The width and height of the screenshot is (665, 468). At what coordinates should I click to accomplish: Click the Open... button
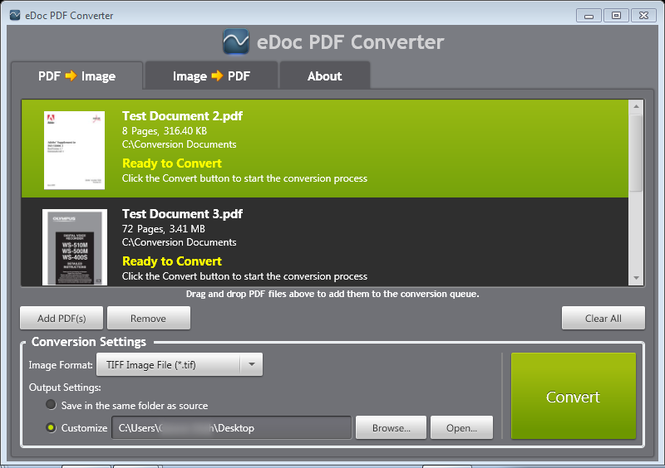(461, 428)
